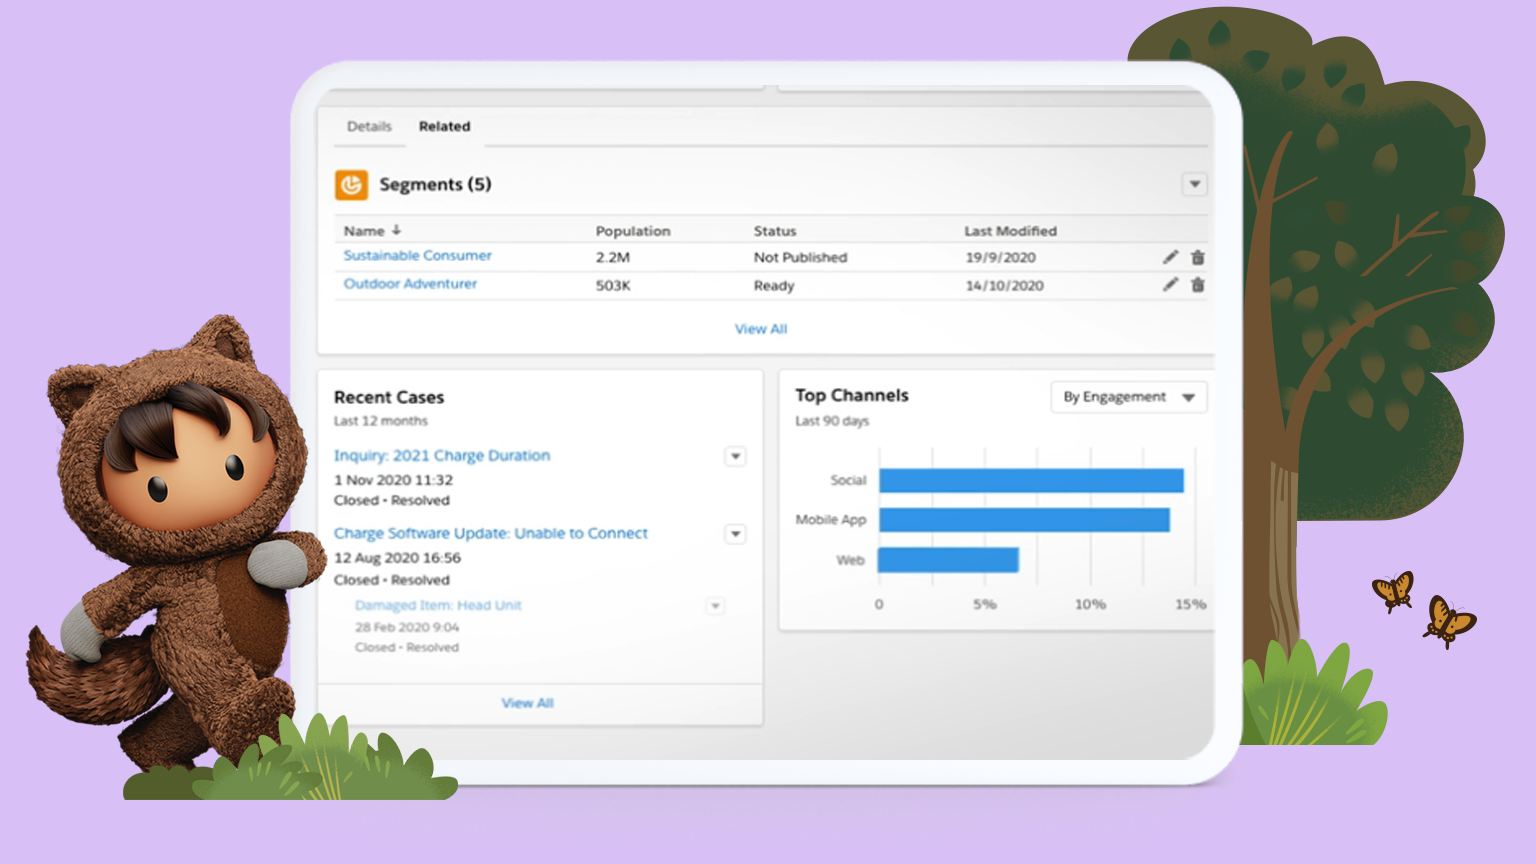Viewport: 1536px width, 864px height.
Task: Click the Last 12 months label
Action: tap(381, 421)
